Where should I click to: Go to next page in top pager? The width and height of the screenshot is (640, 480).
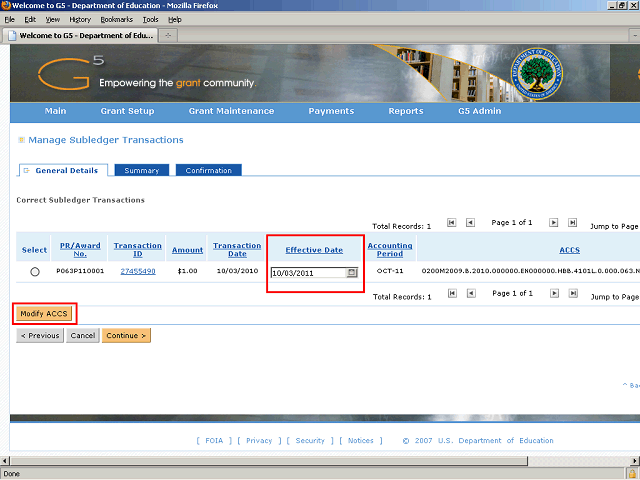point(553,222)
